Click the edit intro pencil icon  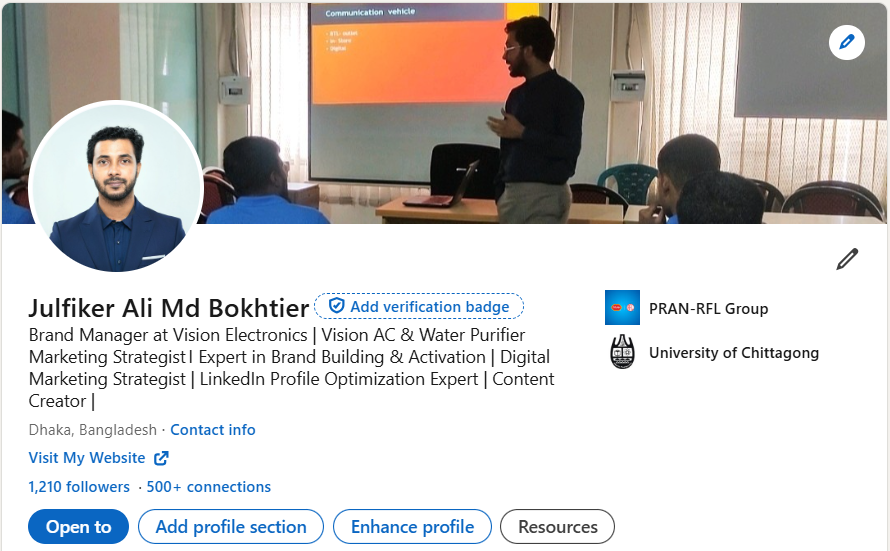(847, 259)
